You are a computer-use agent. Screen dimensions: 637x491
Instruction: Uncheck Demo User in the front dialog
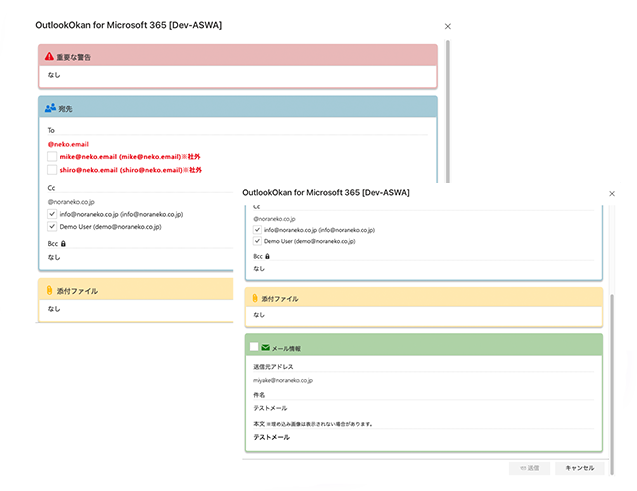click(257, 241)
